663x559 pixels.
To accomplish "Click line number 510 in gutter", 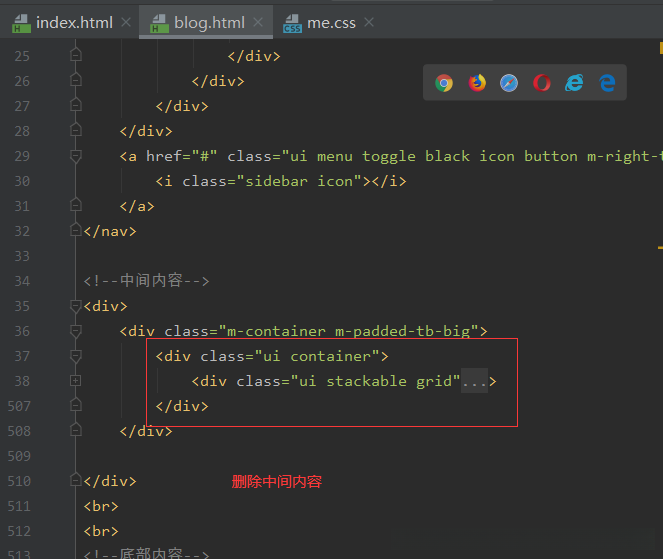I will (x=19, y=481).
